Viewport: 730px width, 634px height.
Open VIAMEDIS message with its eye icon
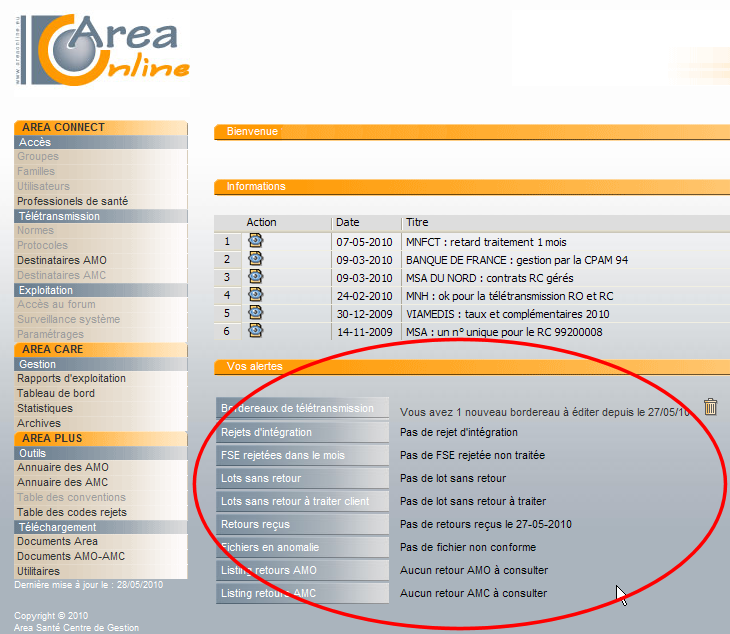255,312
